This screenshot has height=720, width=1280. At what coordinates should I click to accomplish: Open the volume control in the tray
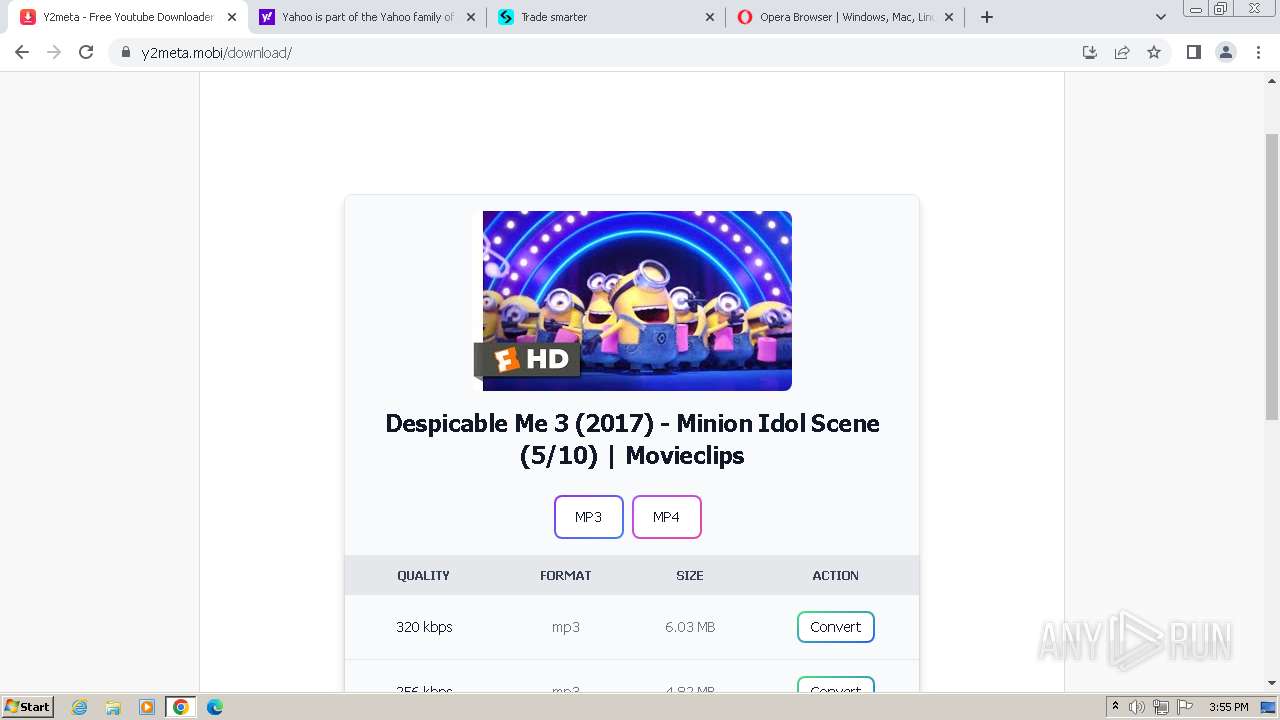(x=1137, y=707)
